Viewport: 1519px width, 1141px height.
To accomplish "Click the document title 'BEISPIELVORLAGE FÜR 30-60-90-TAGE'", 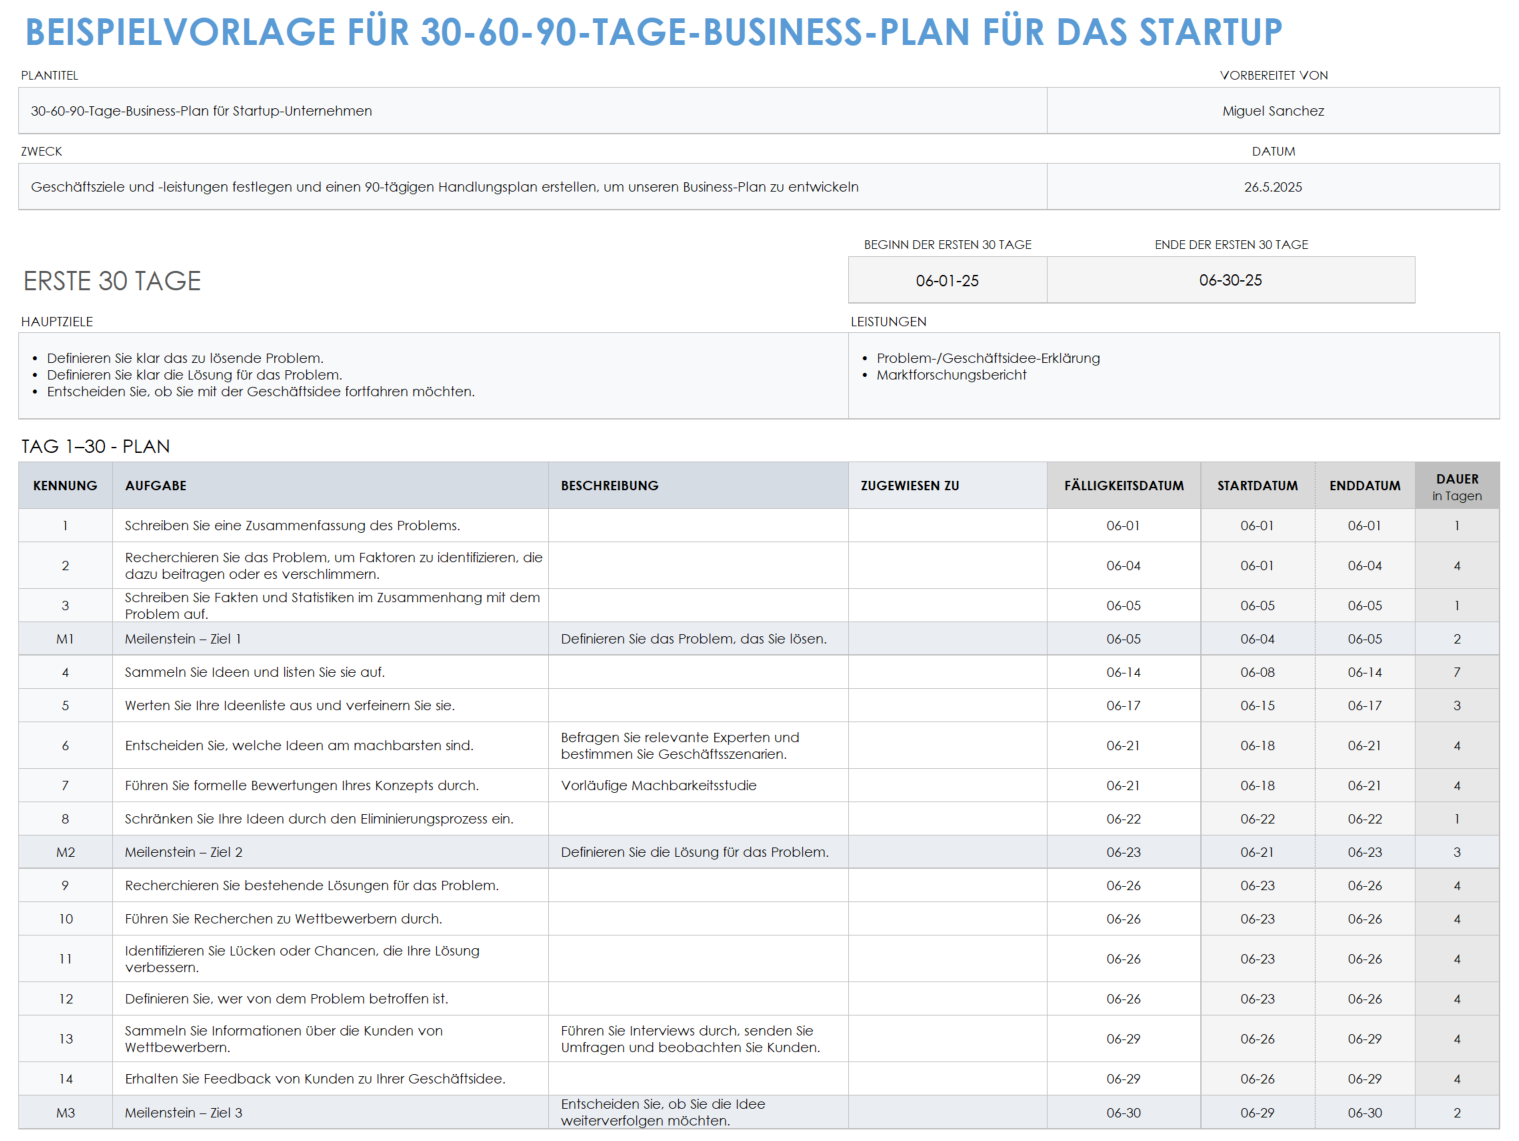I will (653, 32).
